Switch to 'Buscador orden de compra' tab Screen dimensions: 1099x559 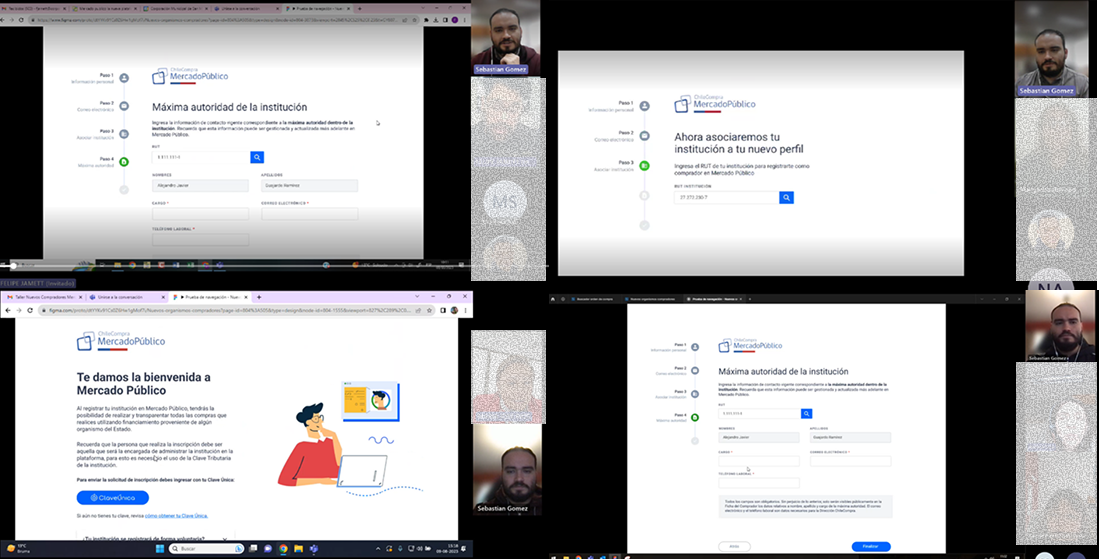click(x=595, y=299)
